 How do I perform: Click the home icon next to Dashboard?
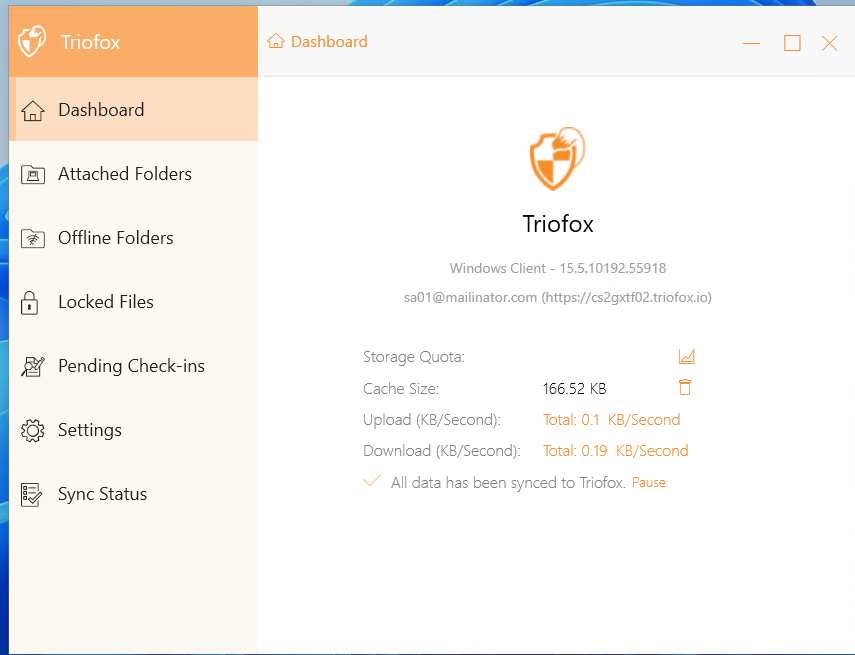(275, 42)
